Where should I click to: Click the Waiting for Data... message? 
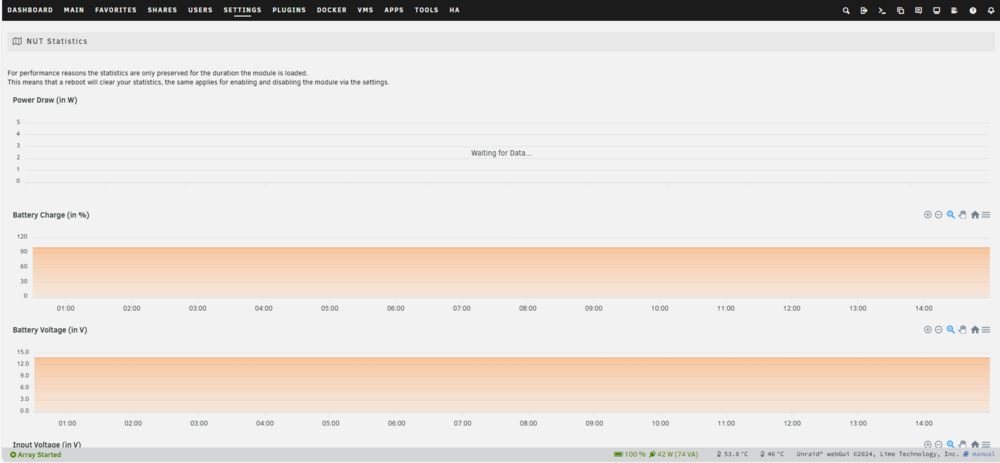[501, 153]
